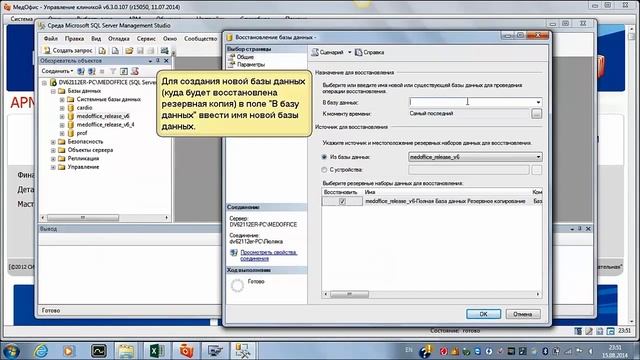This screenshot has height=360, width=640.
Task: Click the Просмотреть свойства соединения link
Action: point(269,256)
